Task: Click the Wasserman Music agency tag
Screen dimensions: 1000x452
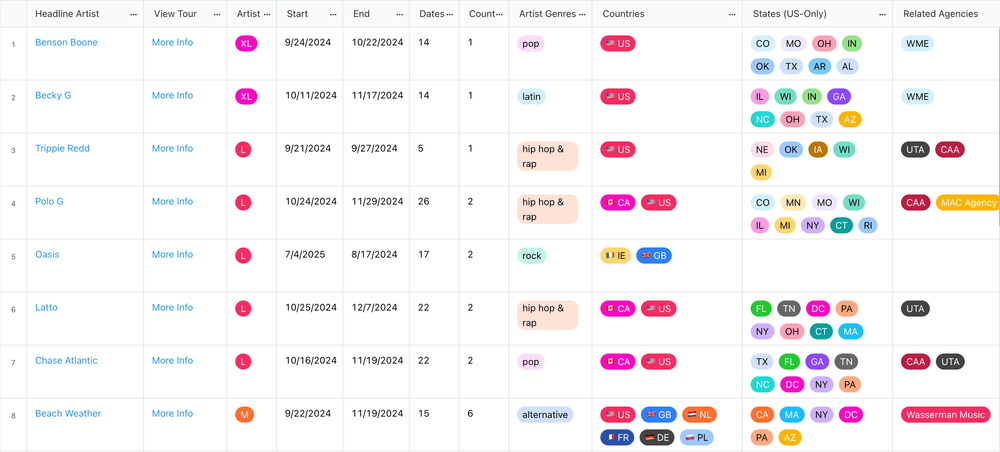Action: [946, 414]
